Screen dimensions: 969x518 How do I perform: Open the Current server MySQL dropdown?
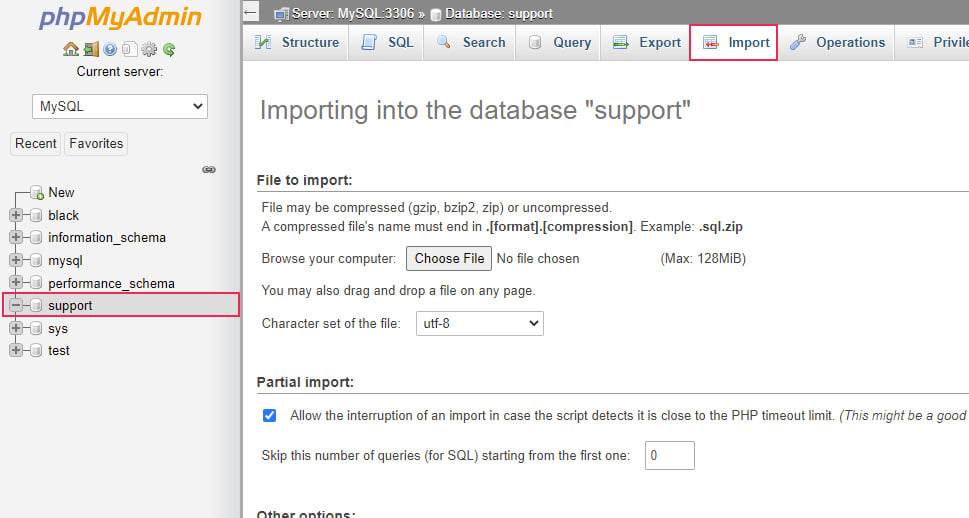coord(120,106)
